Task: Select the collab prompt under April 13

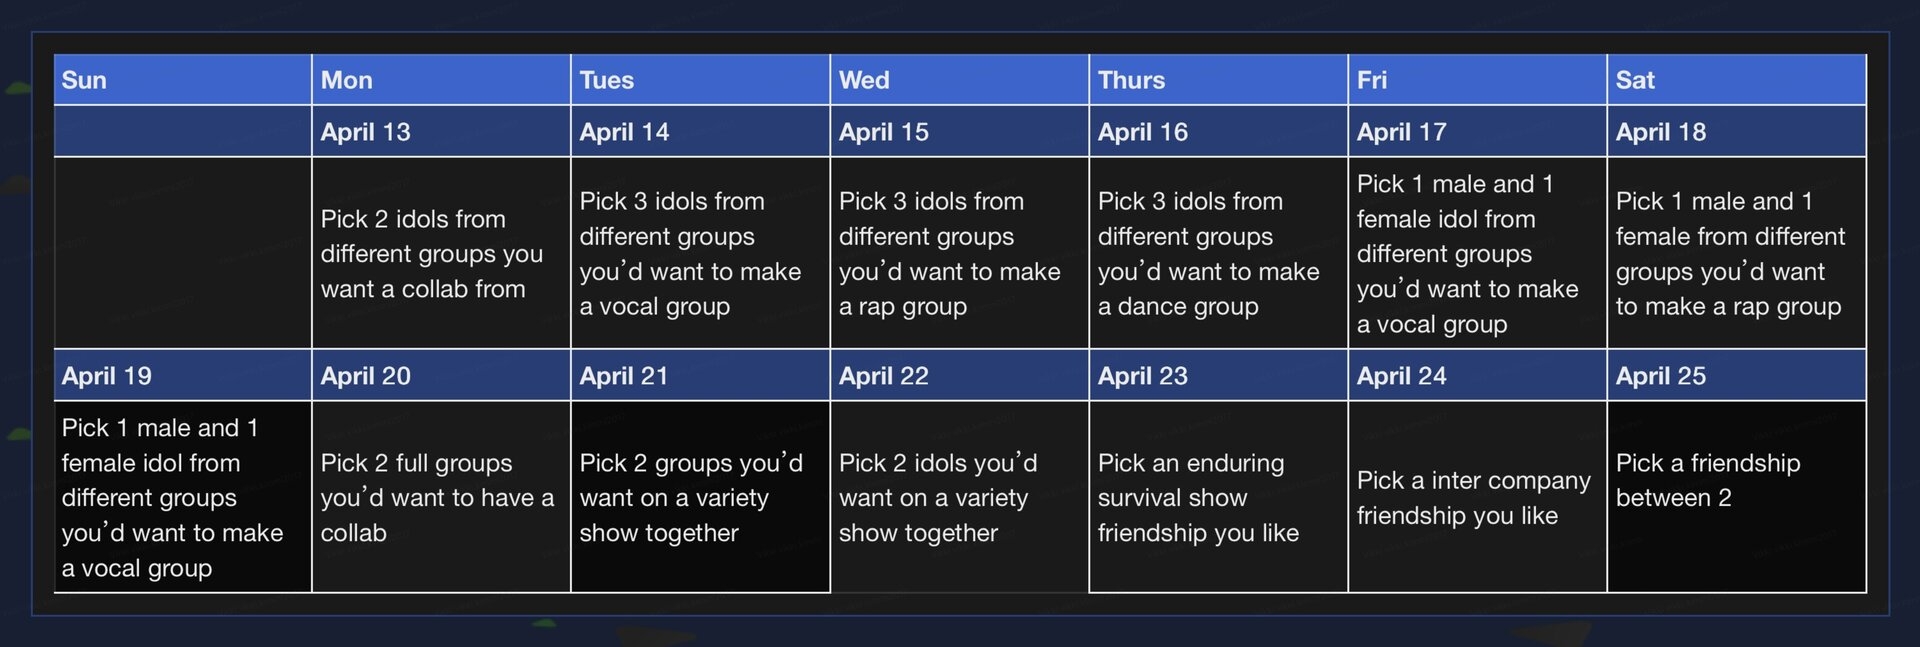Action: [x=441, y=253]
